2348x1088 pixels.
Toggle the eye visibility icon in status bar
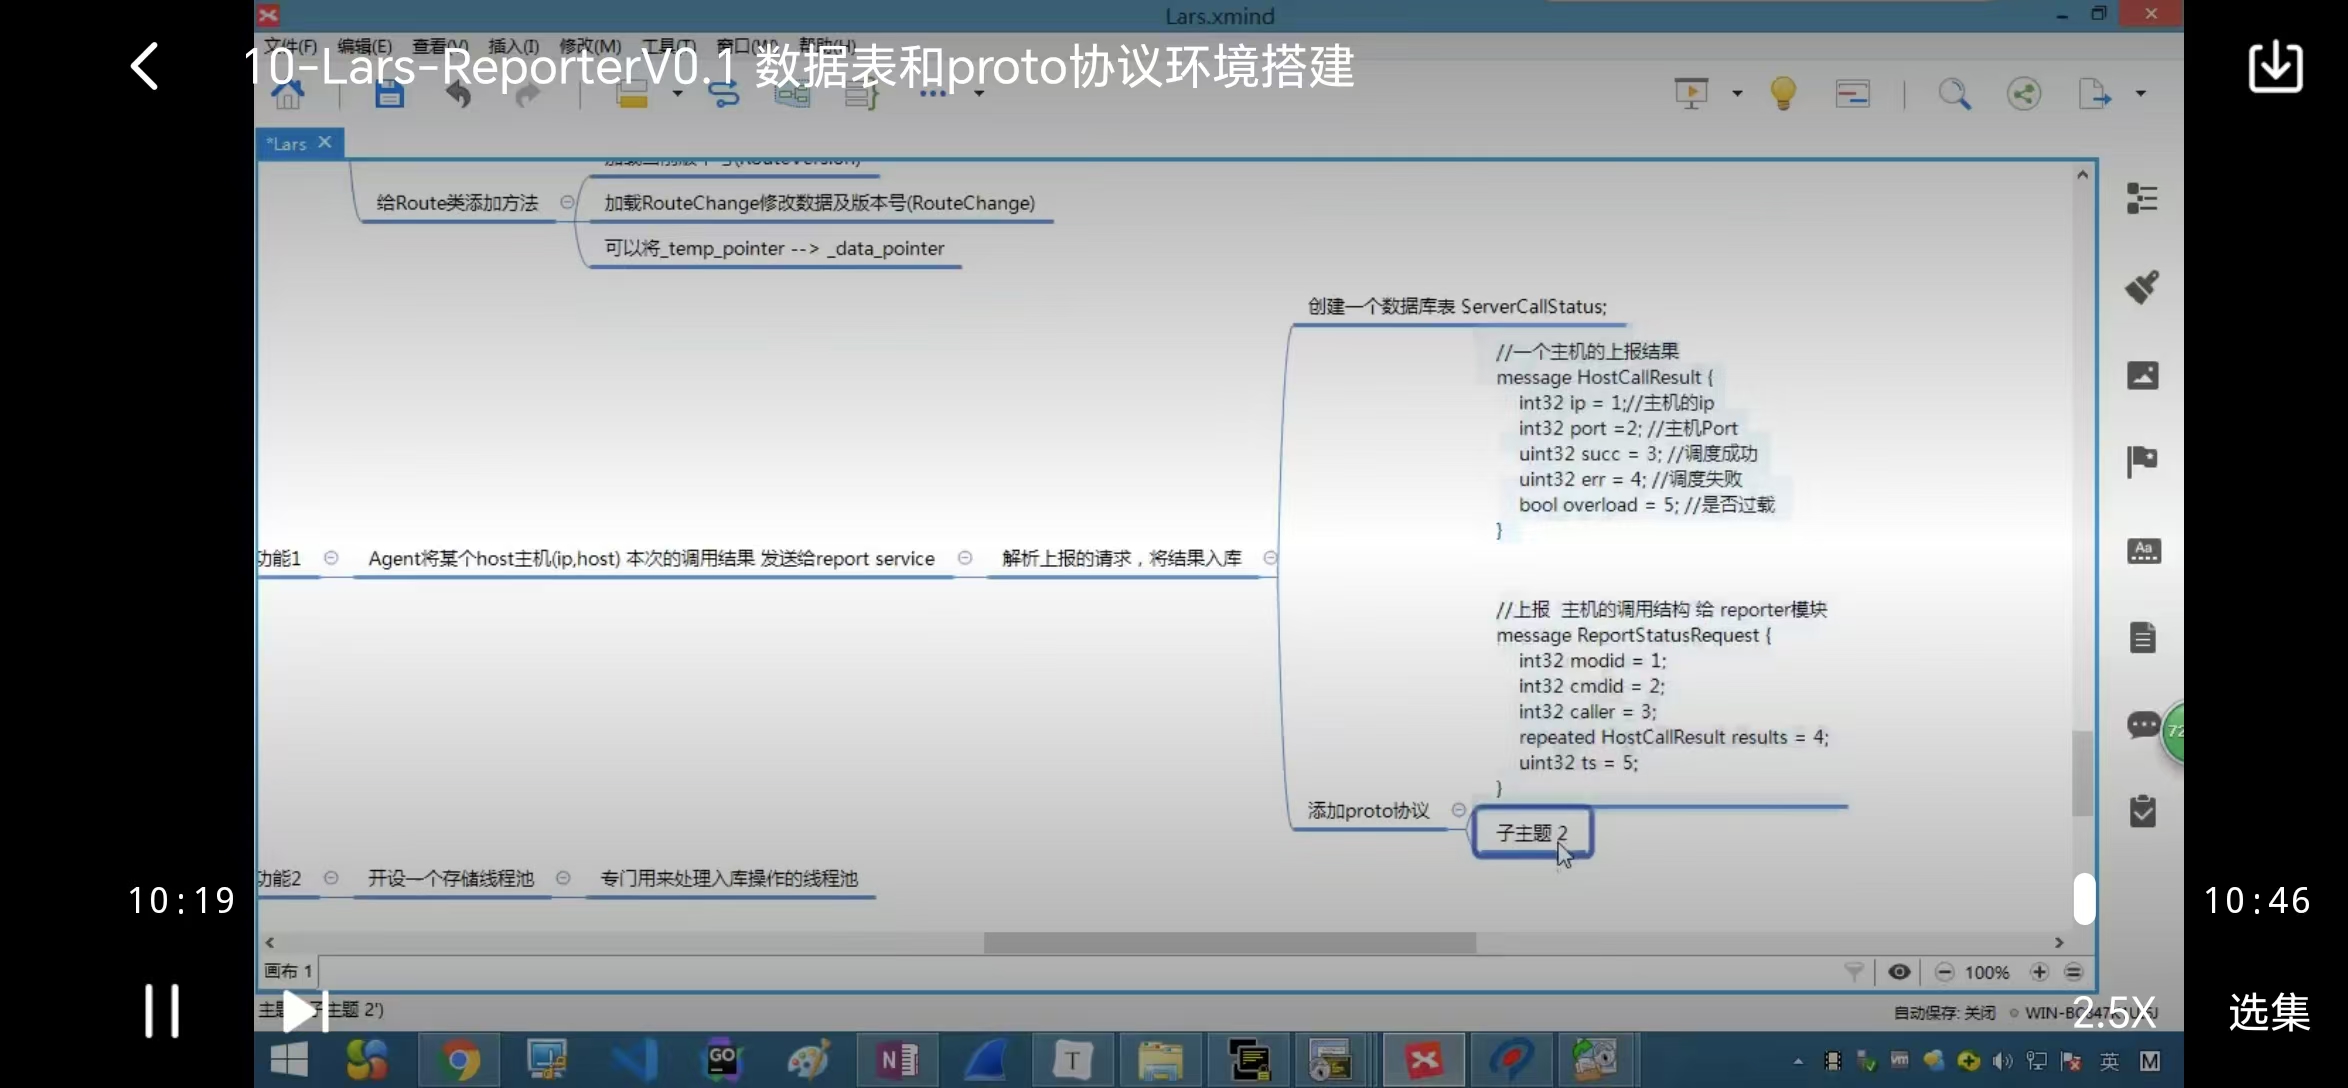tap(1899, 972)
